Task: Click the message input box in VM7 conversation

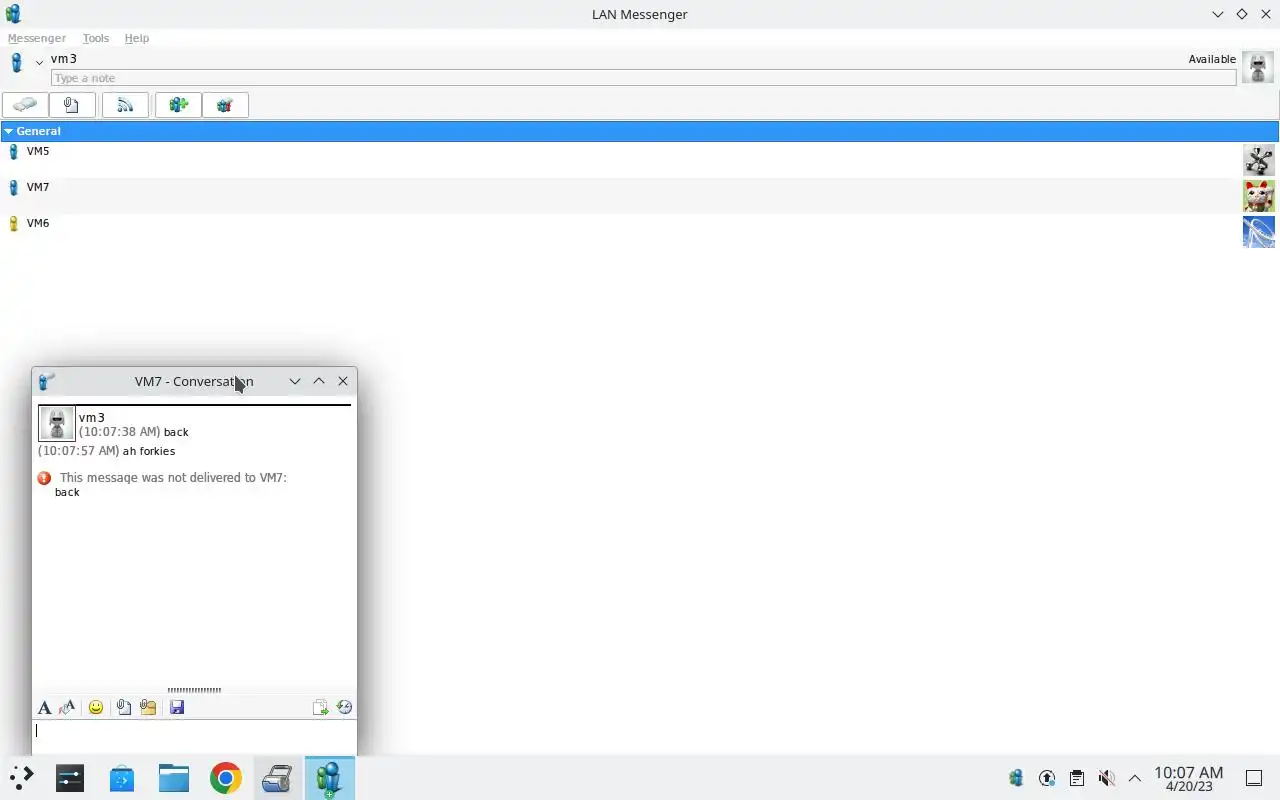Action: tap(194, 737)
